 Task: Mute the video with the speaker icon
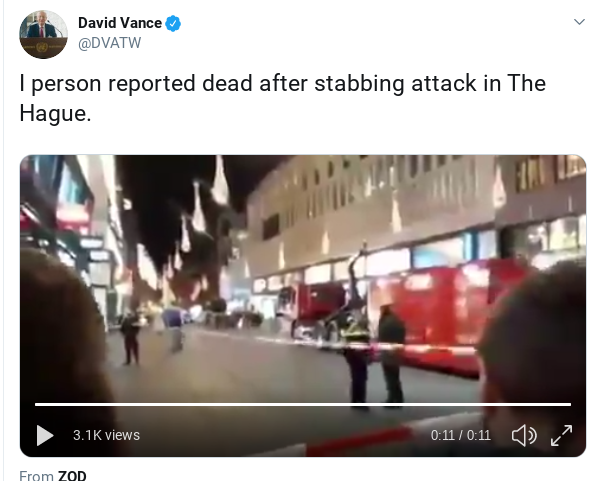point(524,435)
